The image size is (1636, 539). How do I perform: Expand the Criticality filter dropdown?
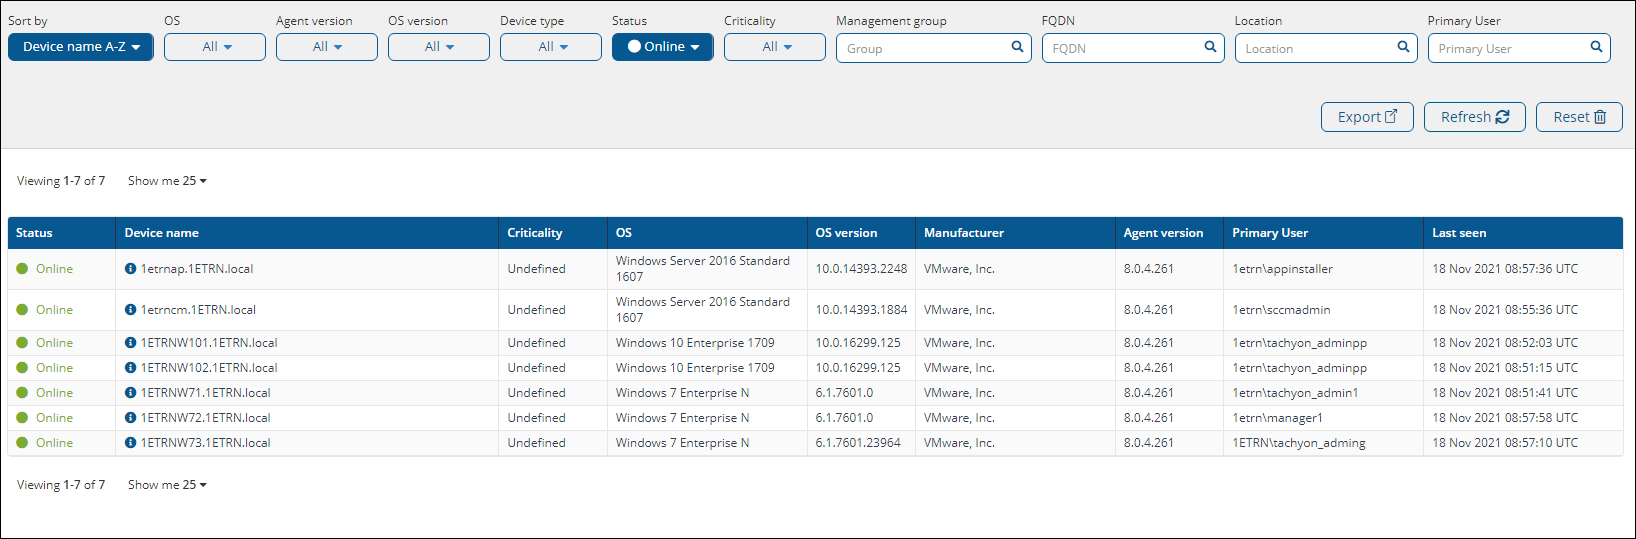[x=775, y=47]
